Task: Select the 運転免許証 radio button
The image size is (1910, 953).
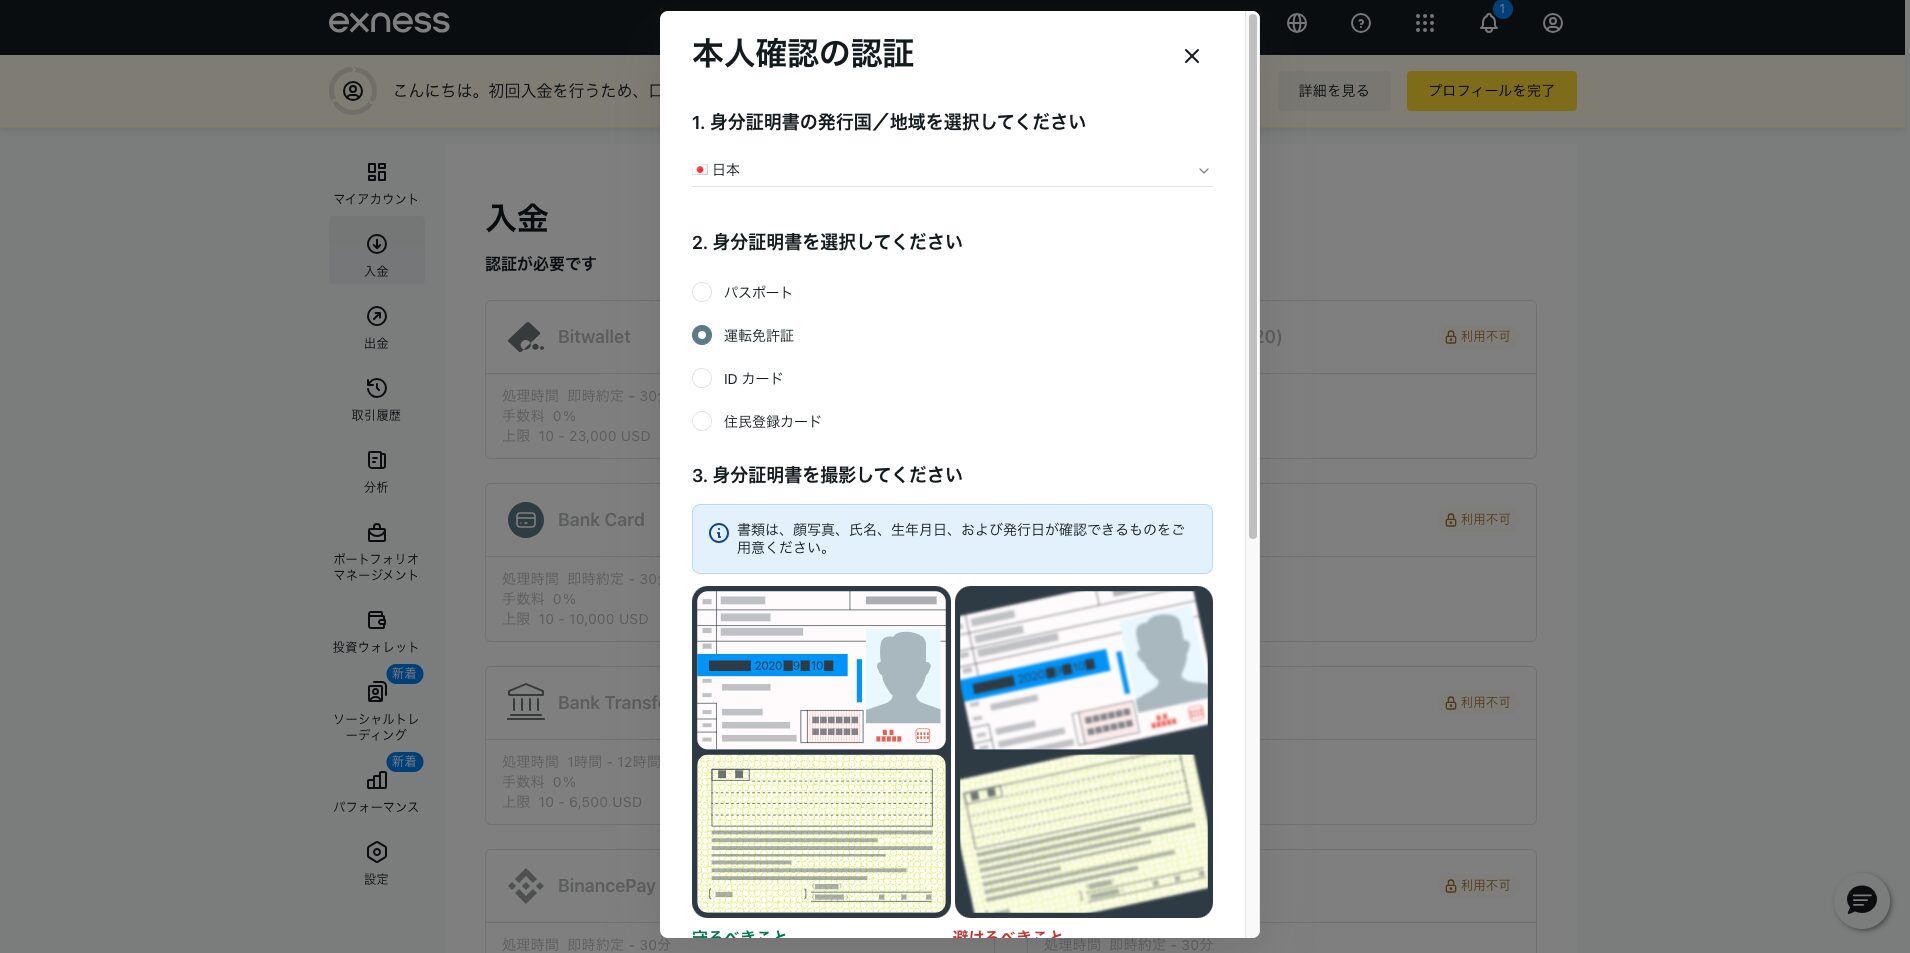Action: click(x=702, y=335)
